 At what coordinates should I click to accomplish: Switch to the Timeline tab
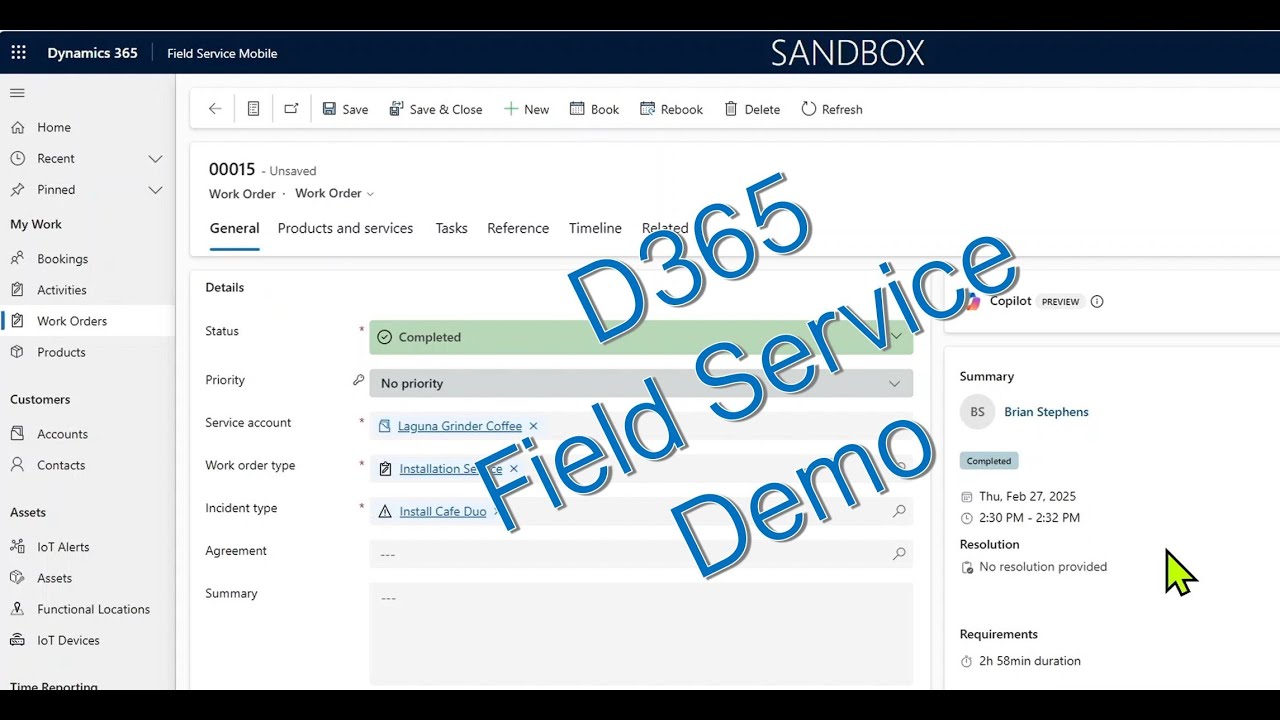[x=595, y=229]
